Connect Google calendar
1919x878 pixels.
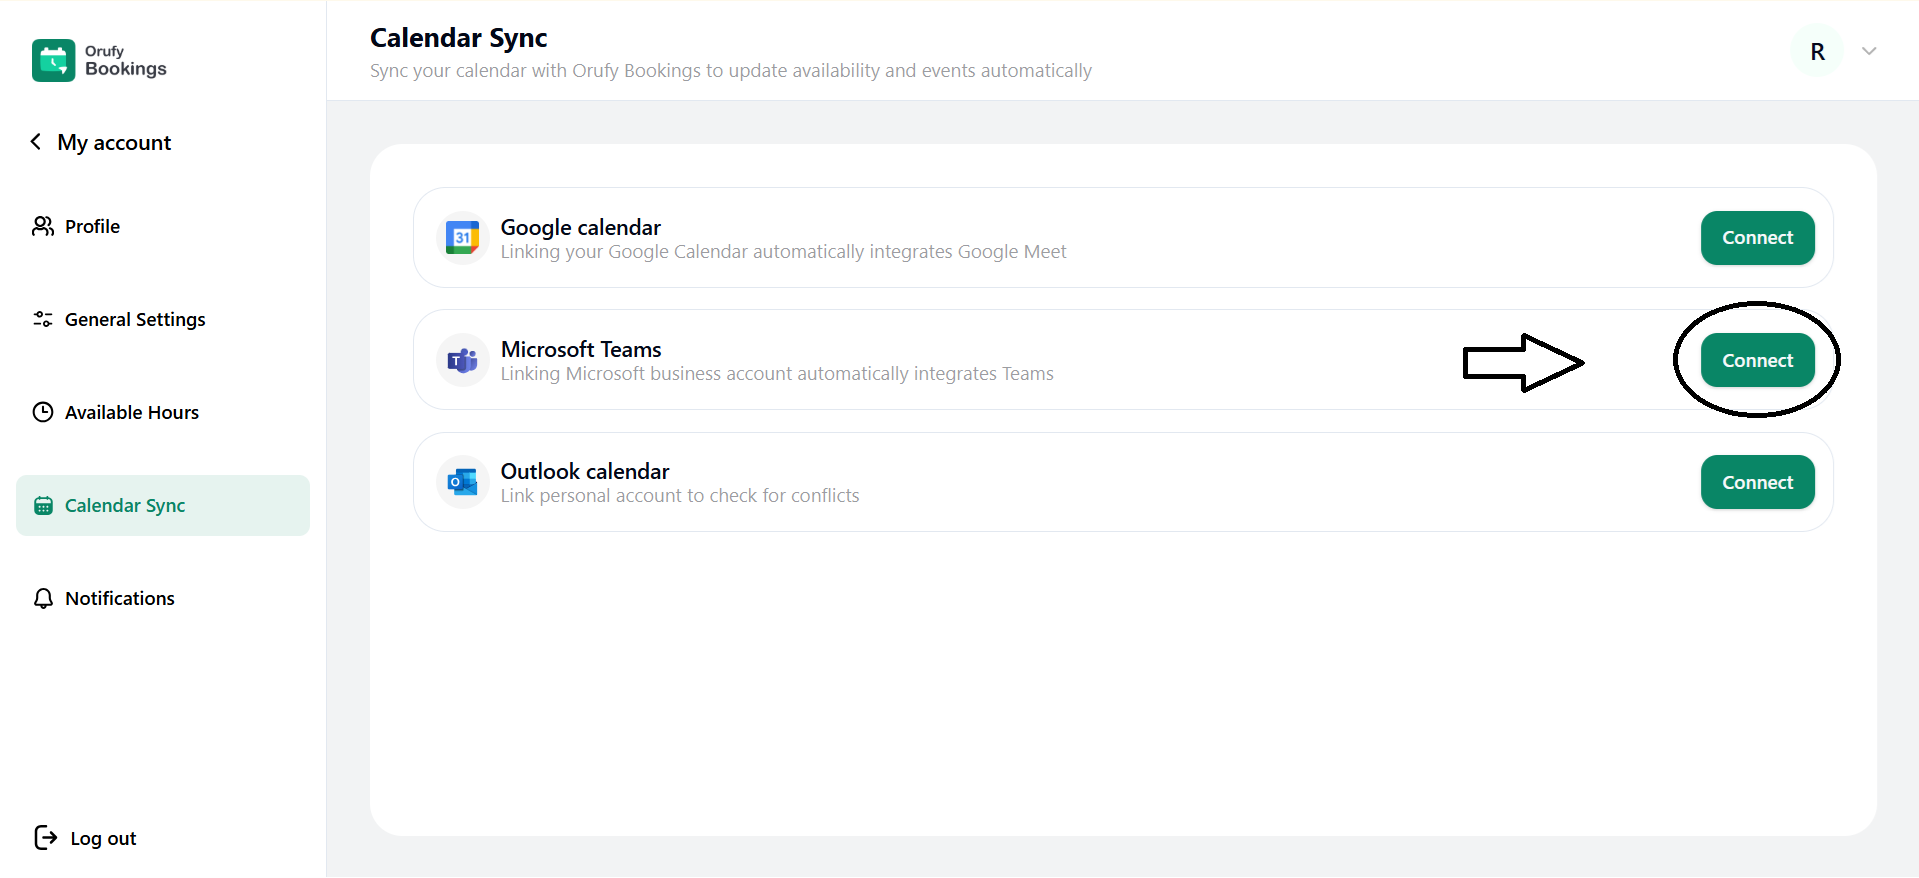point(1757,238)
